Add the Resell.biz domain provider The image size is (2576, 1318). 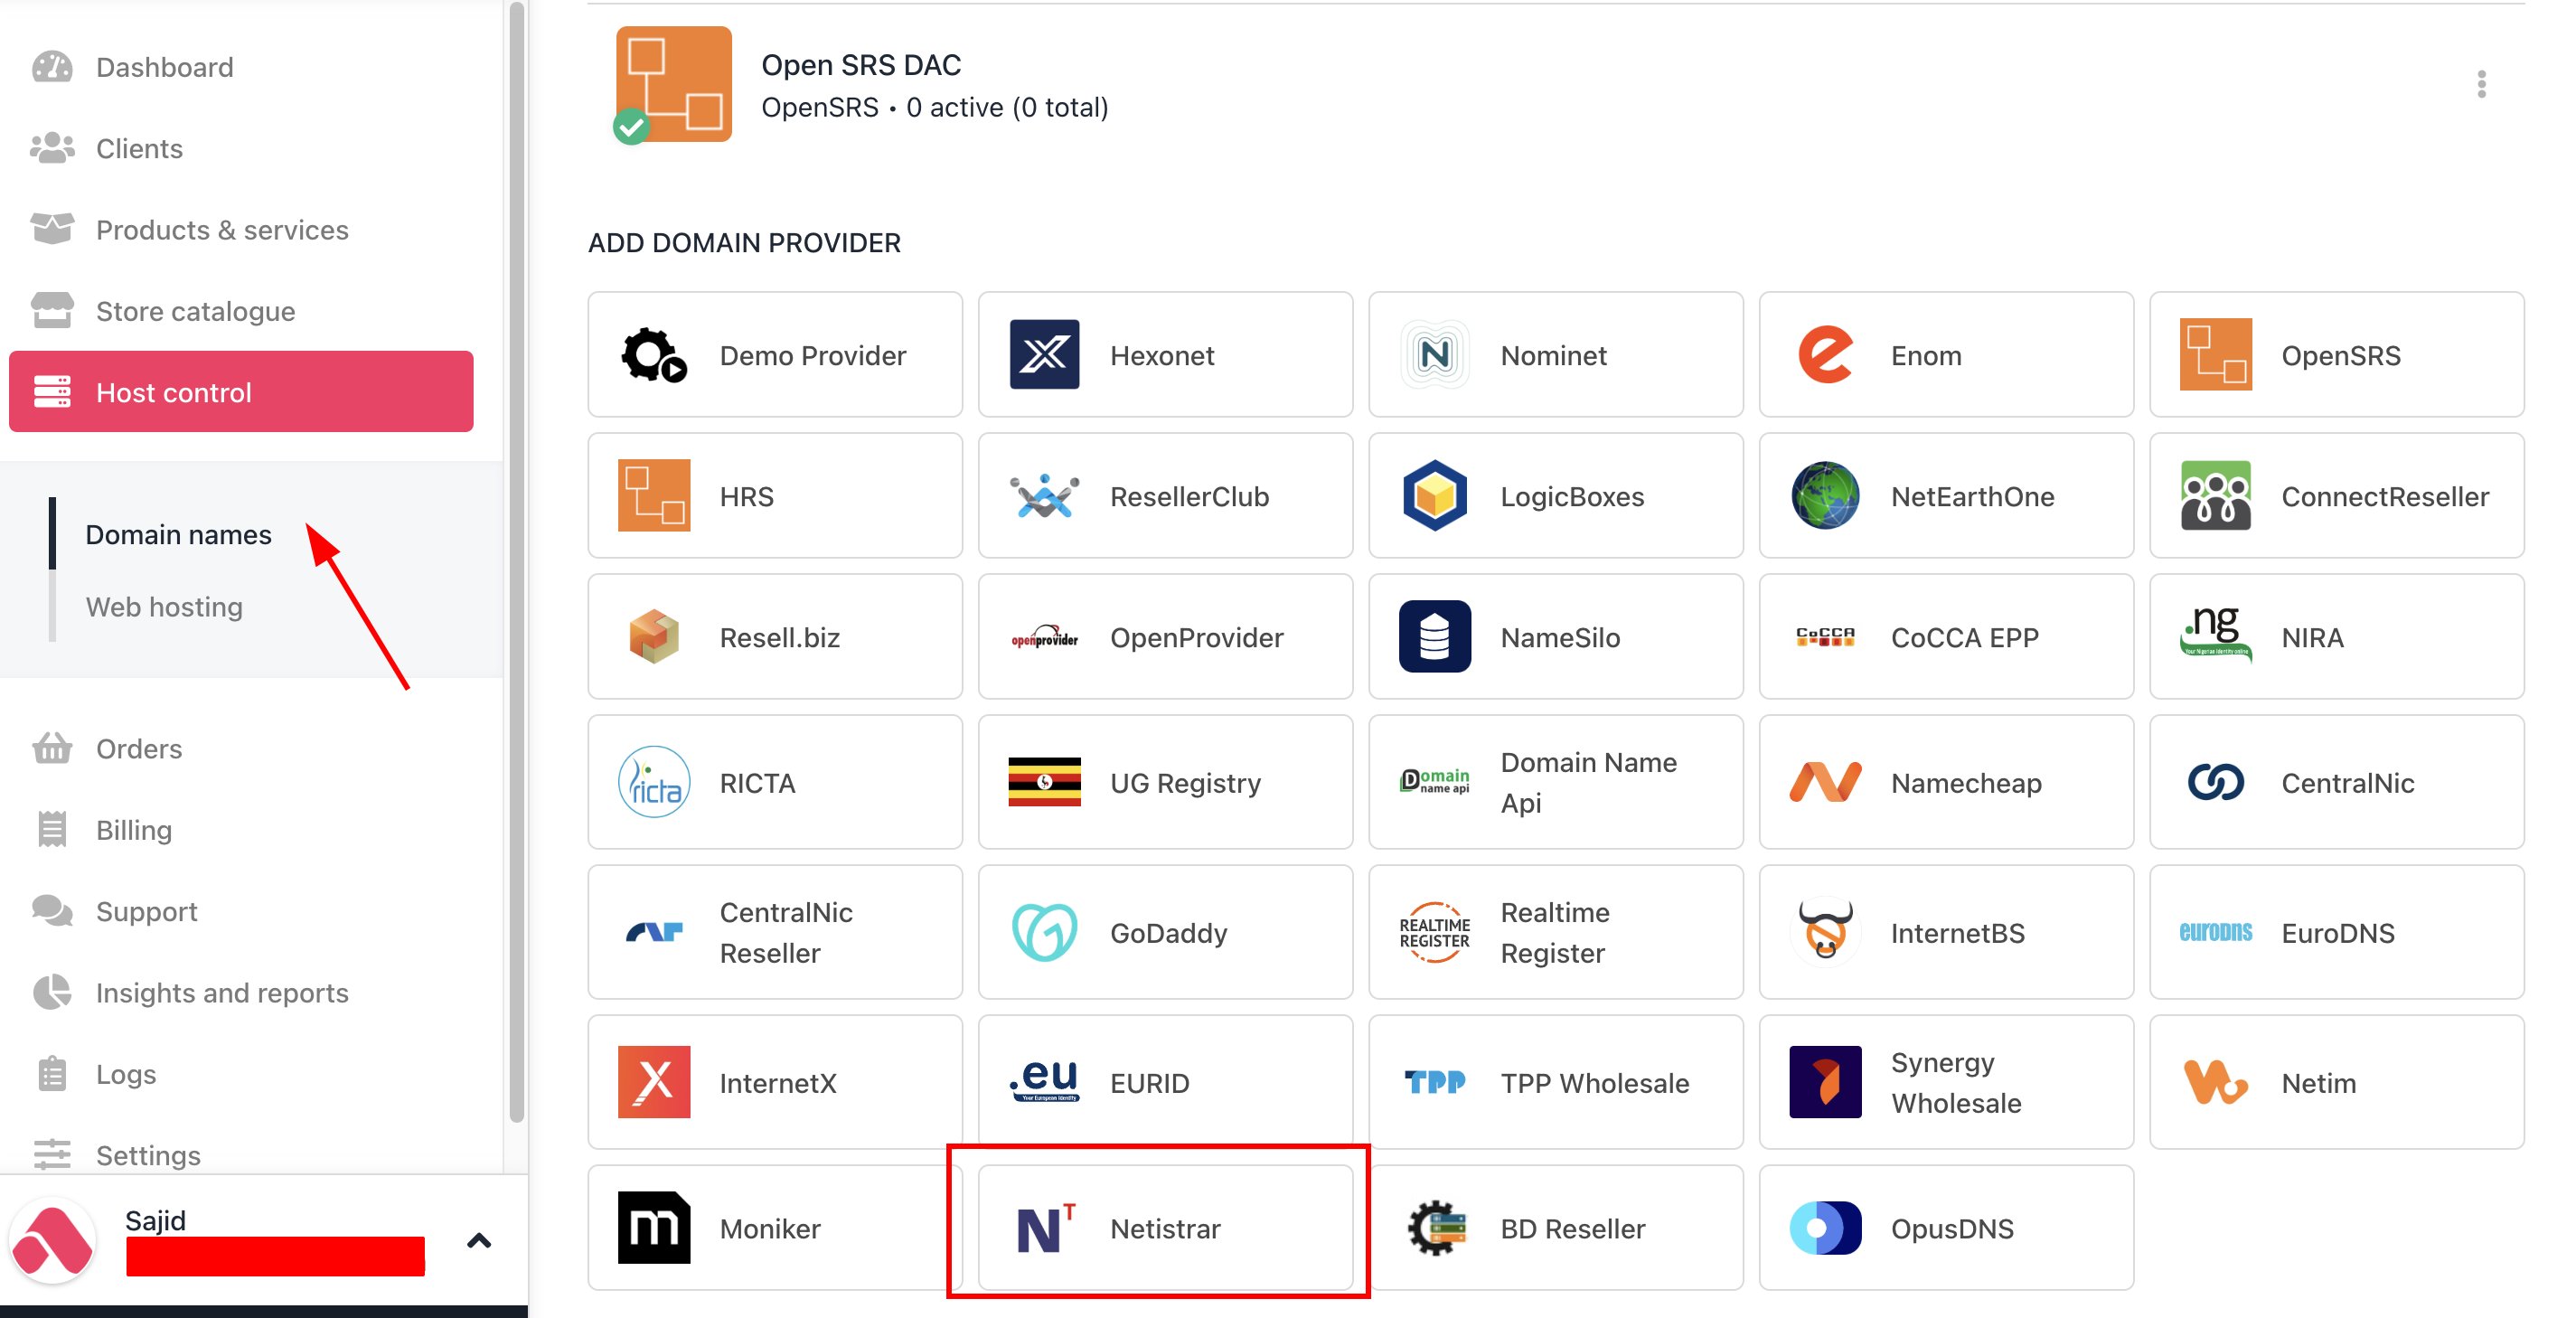click(775, 636)
